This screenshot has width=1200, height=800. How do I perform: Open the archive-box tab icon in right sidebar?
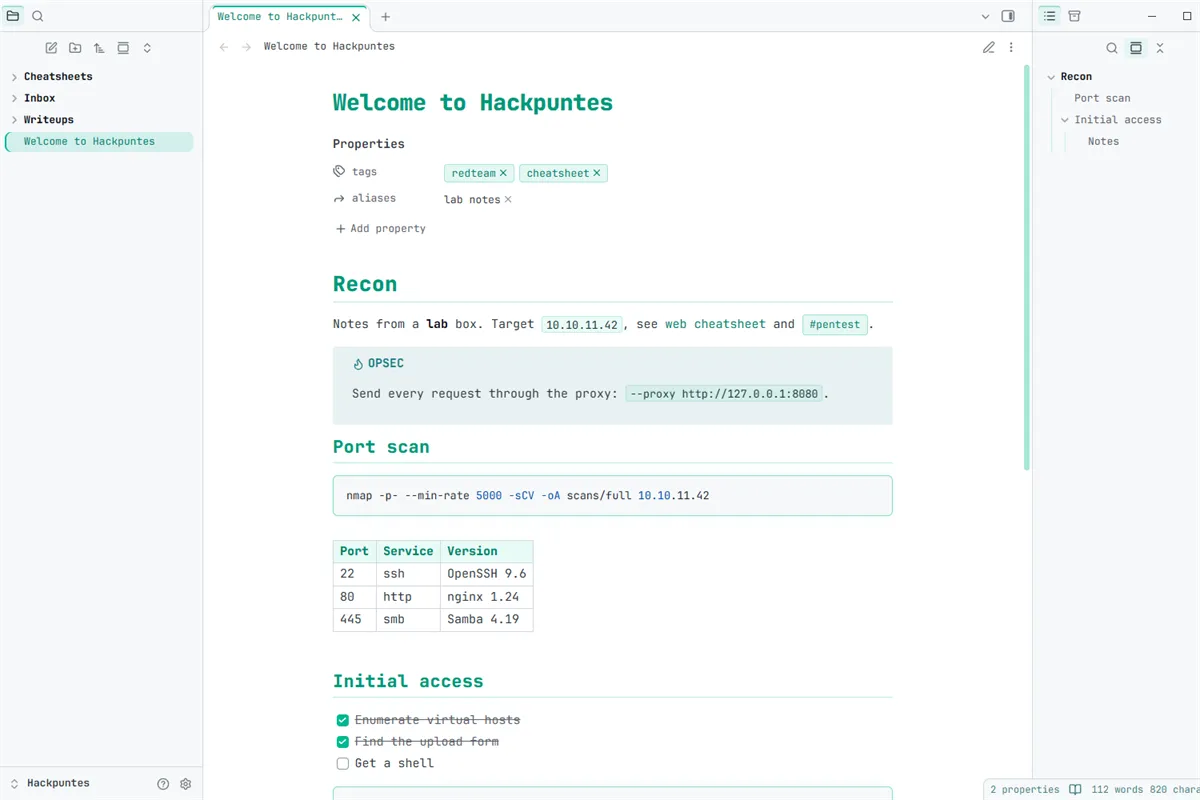tap(1075, 16)
